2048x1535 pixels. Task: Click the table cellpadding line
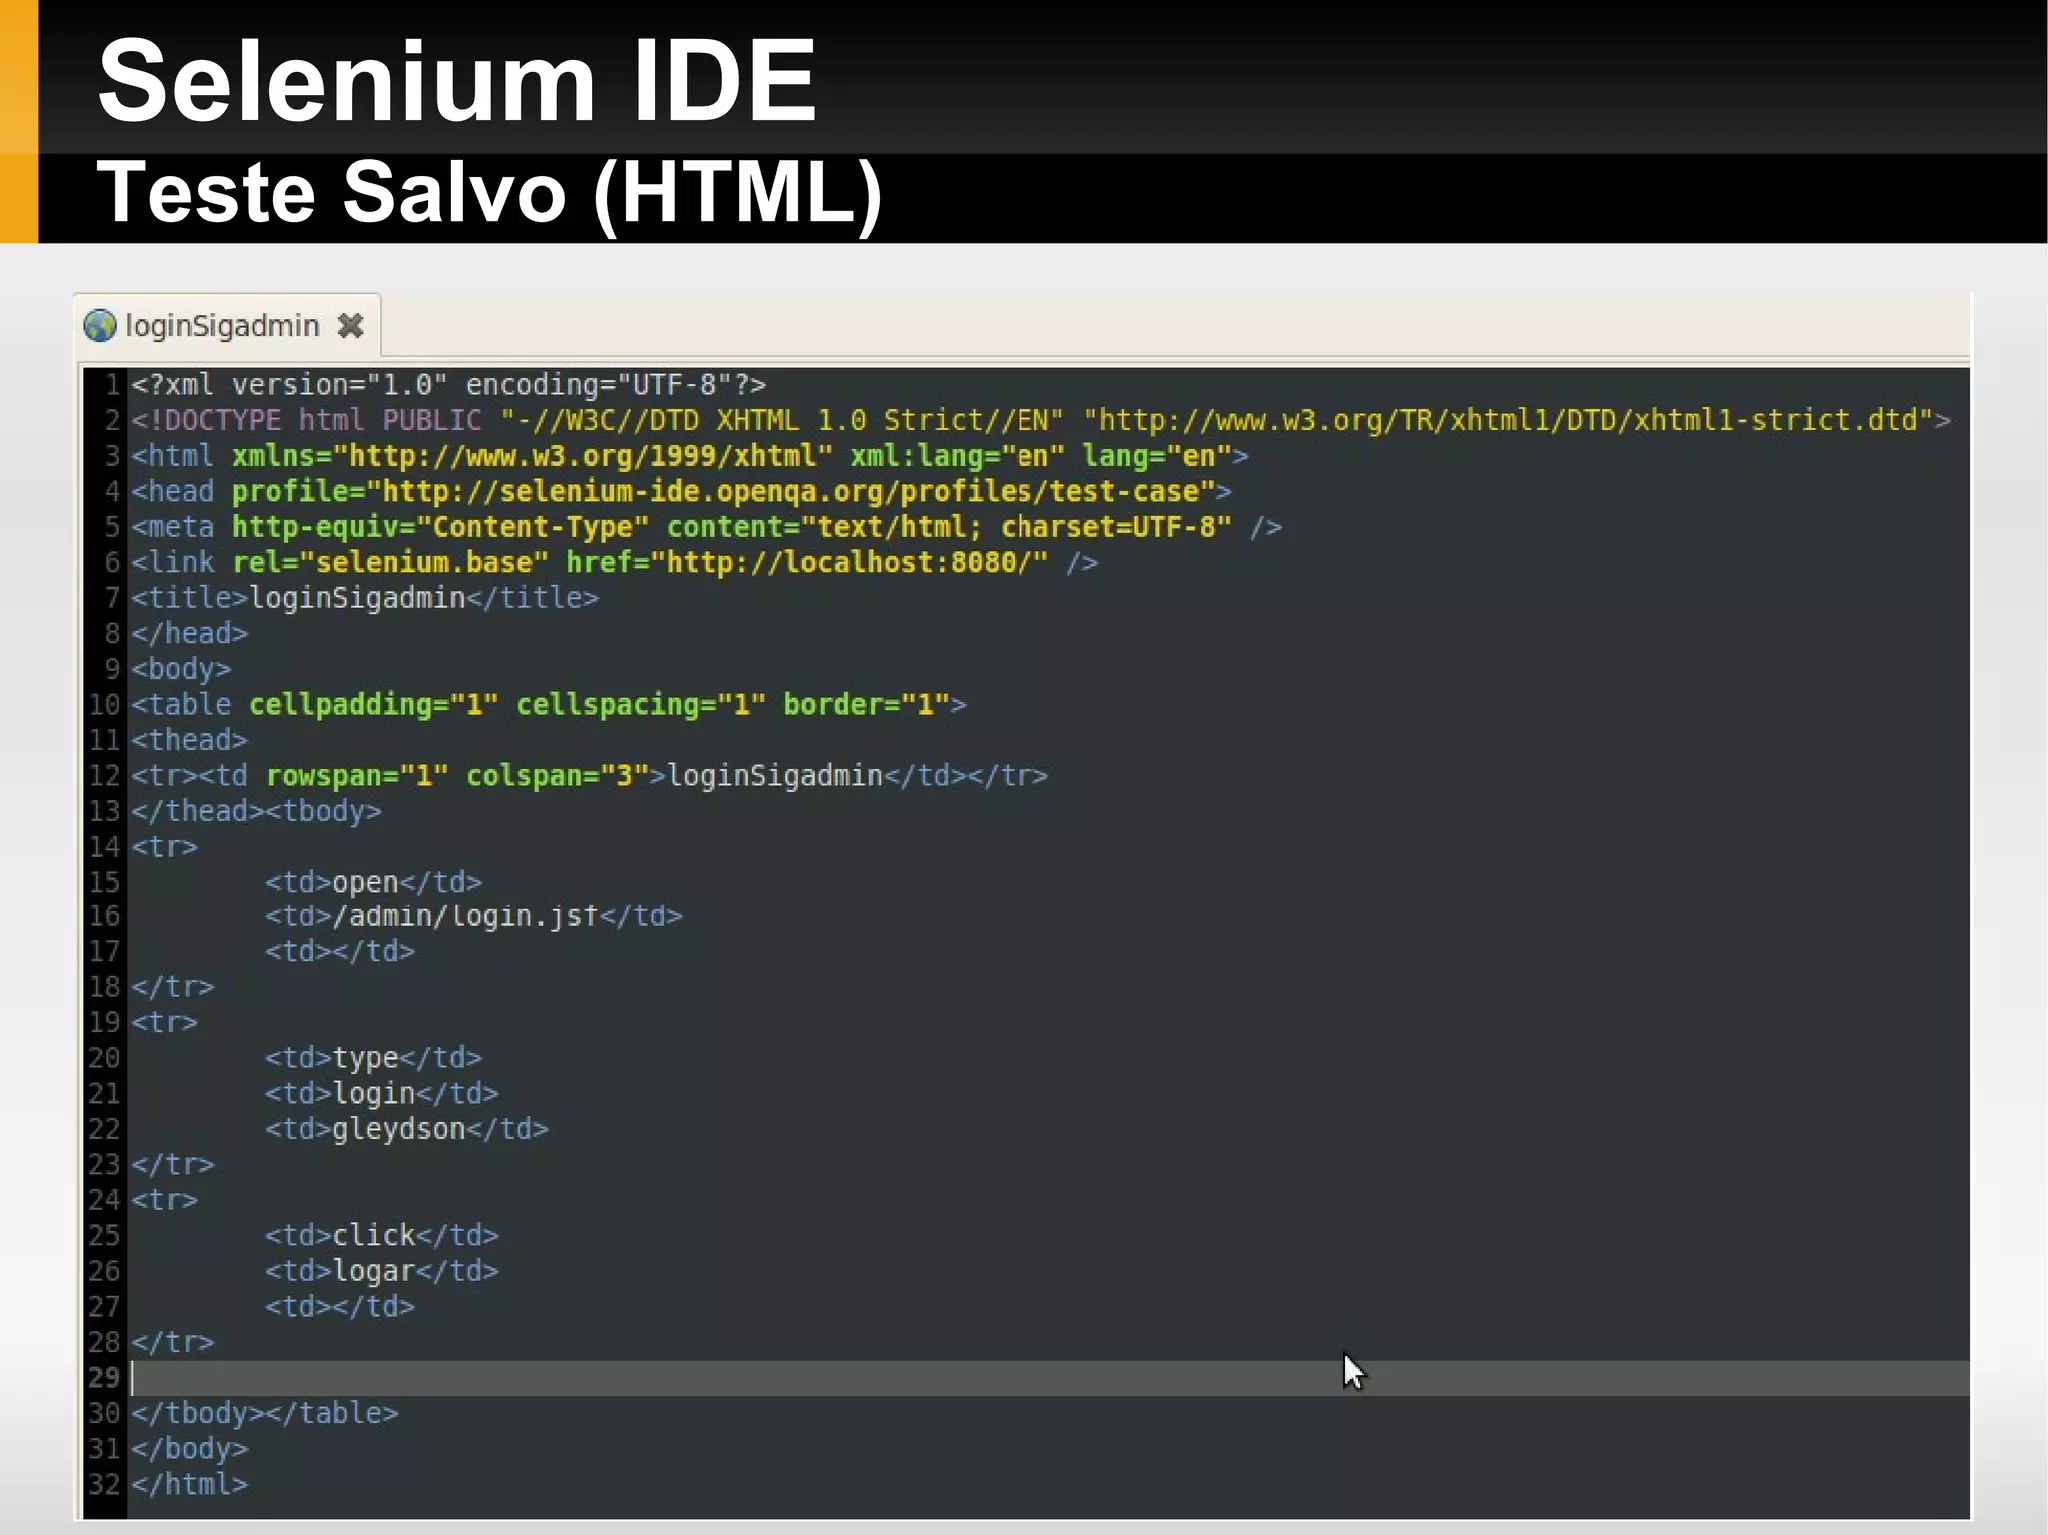[548, 704]
